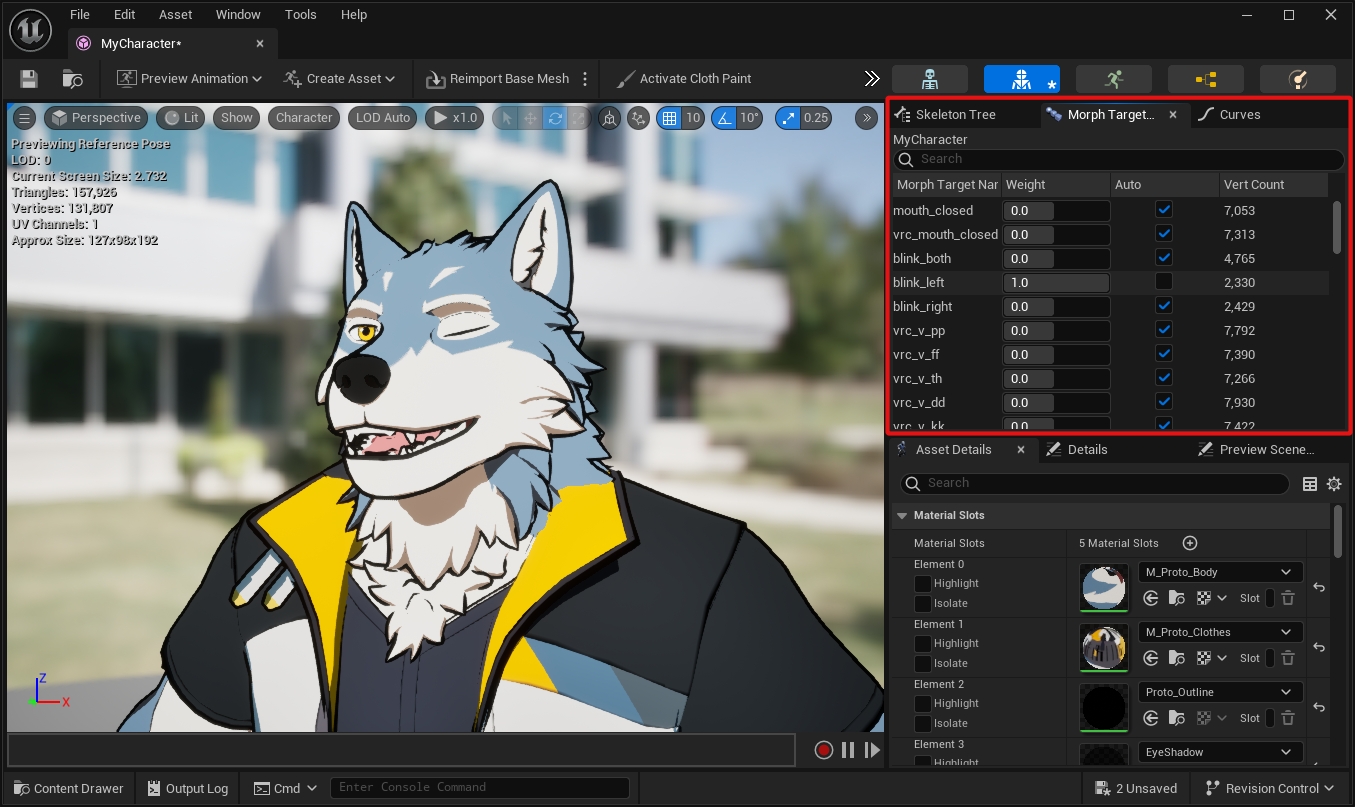This screenshot has height=807, width=1355.
Task: Check Highlight for material Element 0
Action: (923, 584)
